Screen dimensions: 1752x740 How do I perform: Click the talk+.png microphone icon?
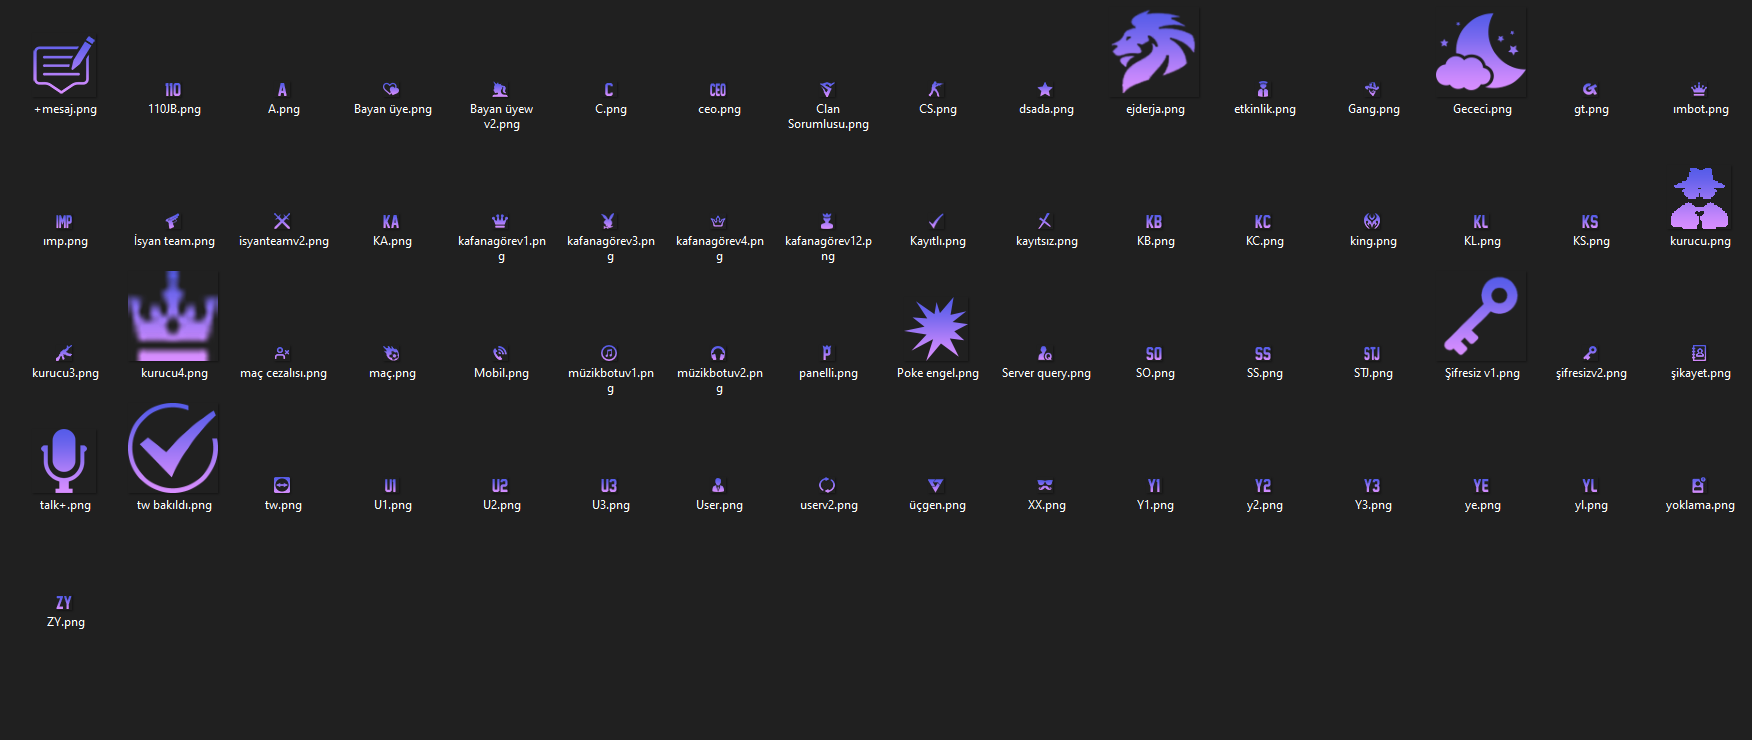click(x=64, y=460)
